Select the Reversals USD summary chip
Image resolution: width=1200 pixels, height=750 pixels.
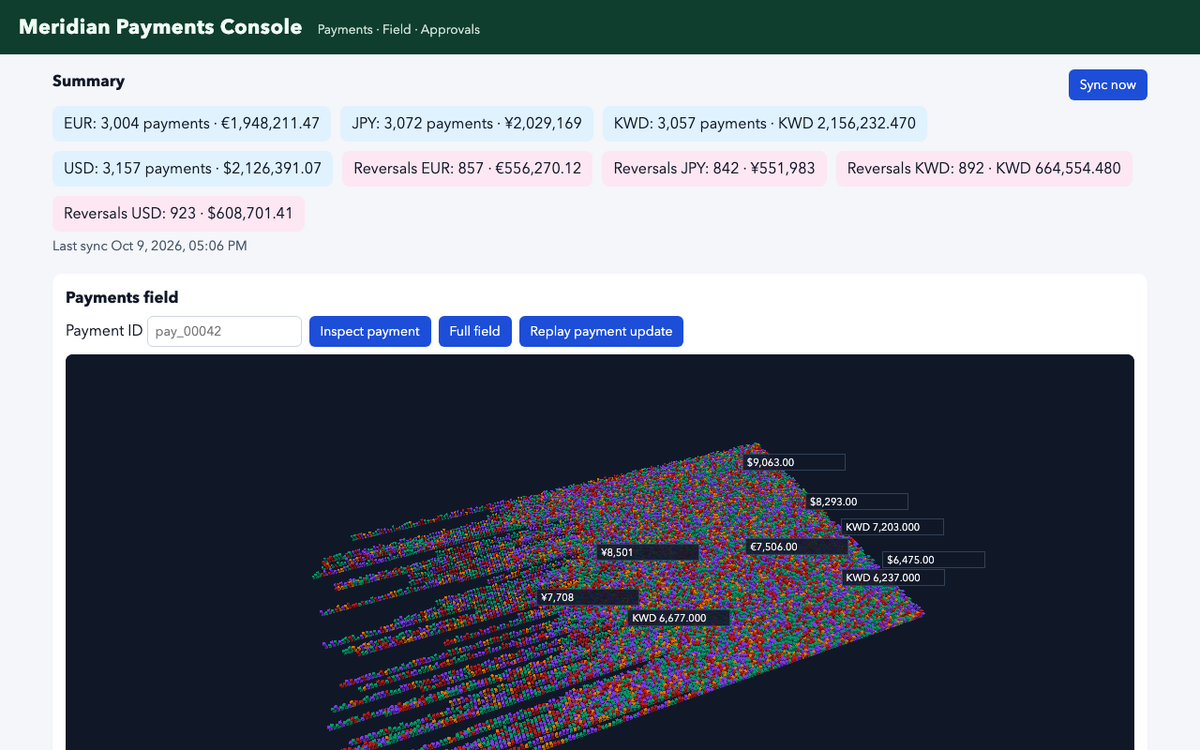(x=178, y=213)
